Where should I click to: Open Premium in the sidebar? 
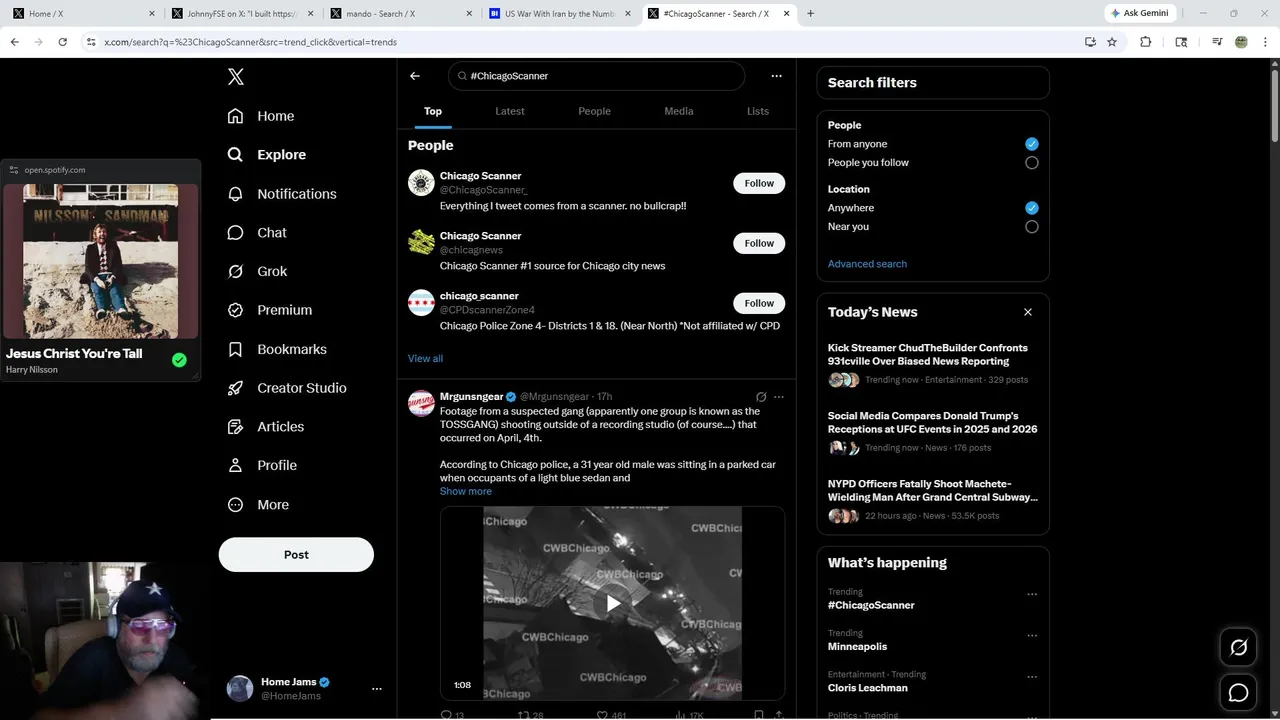pos(270,310)
